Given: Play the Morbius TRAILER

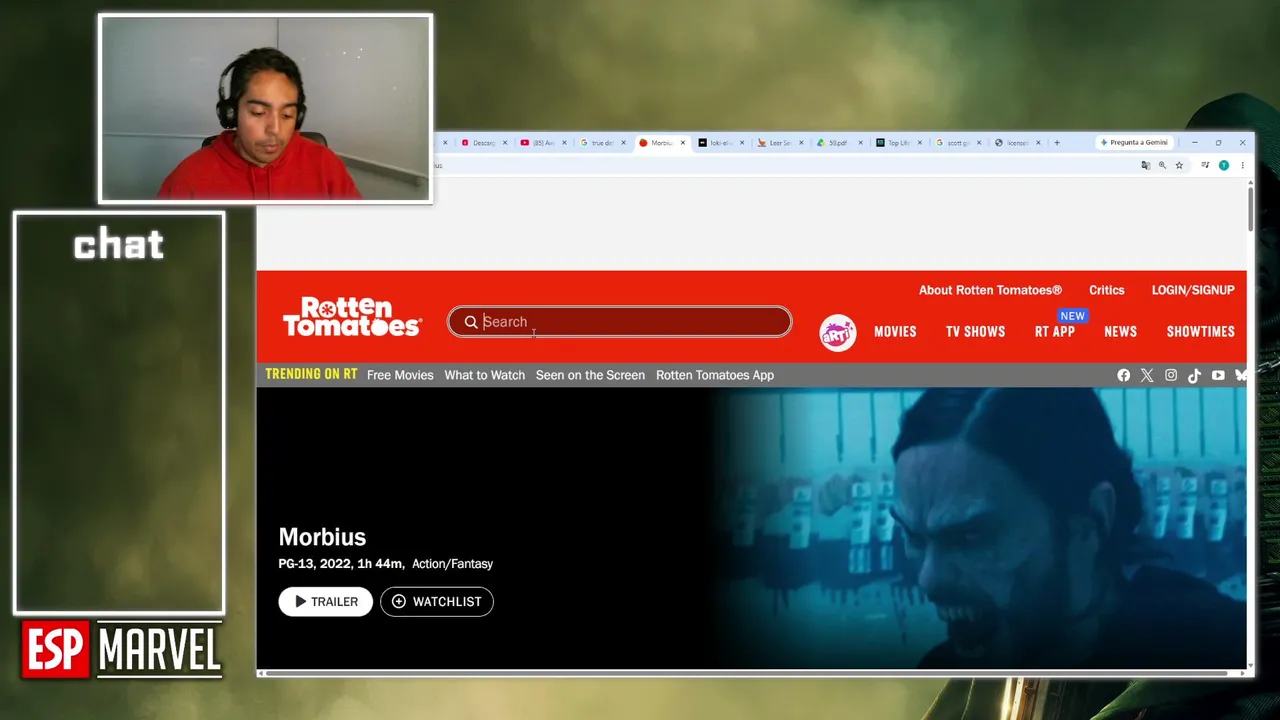Looking at the screenshot, I should click(326, 602).
